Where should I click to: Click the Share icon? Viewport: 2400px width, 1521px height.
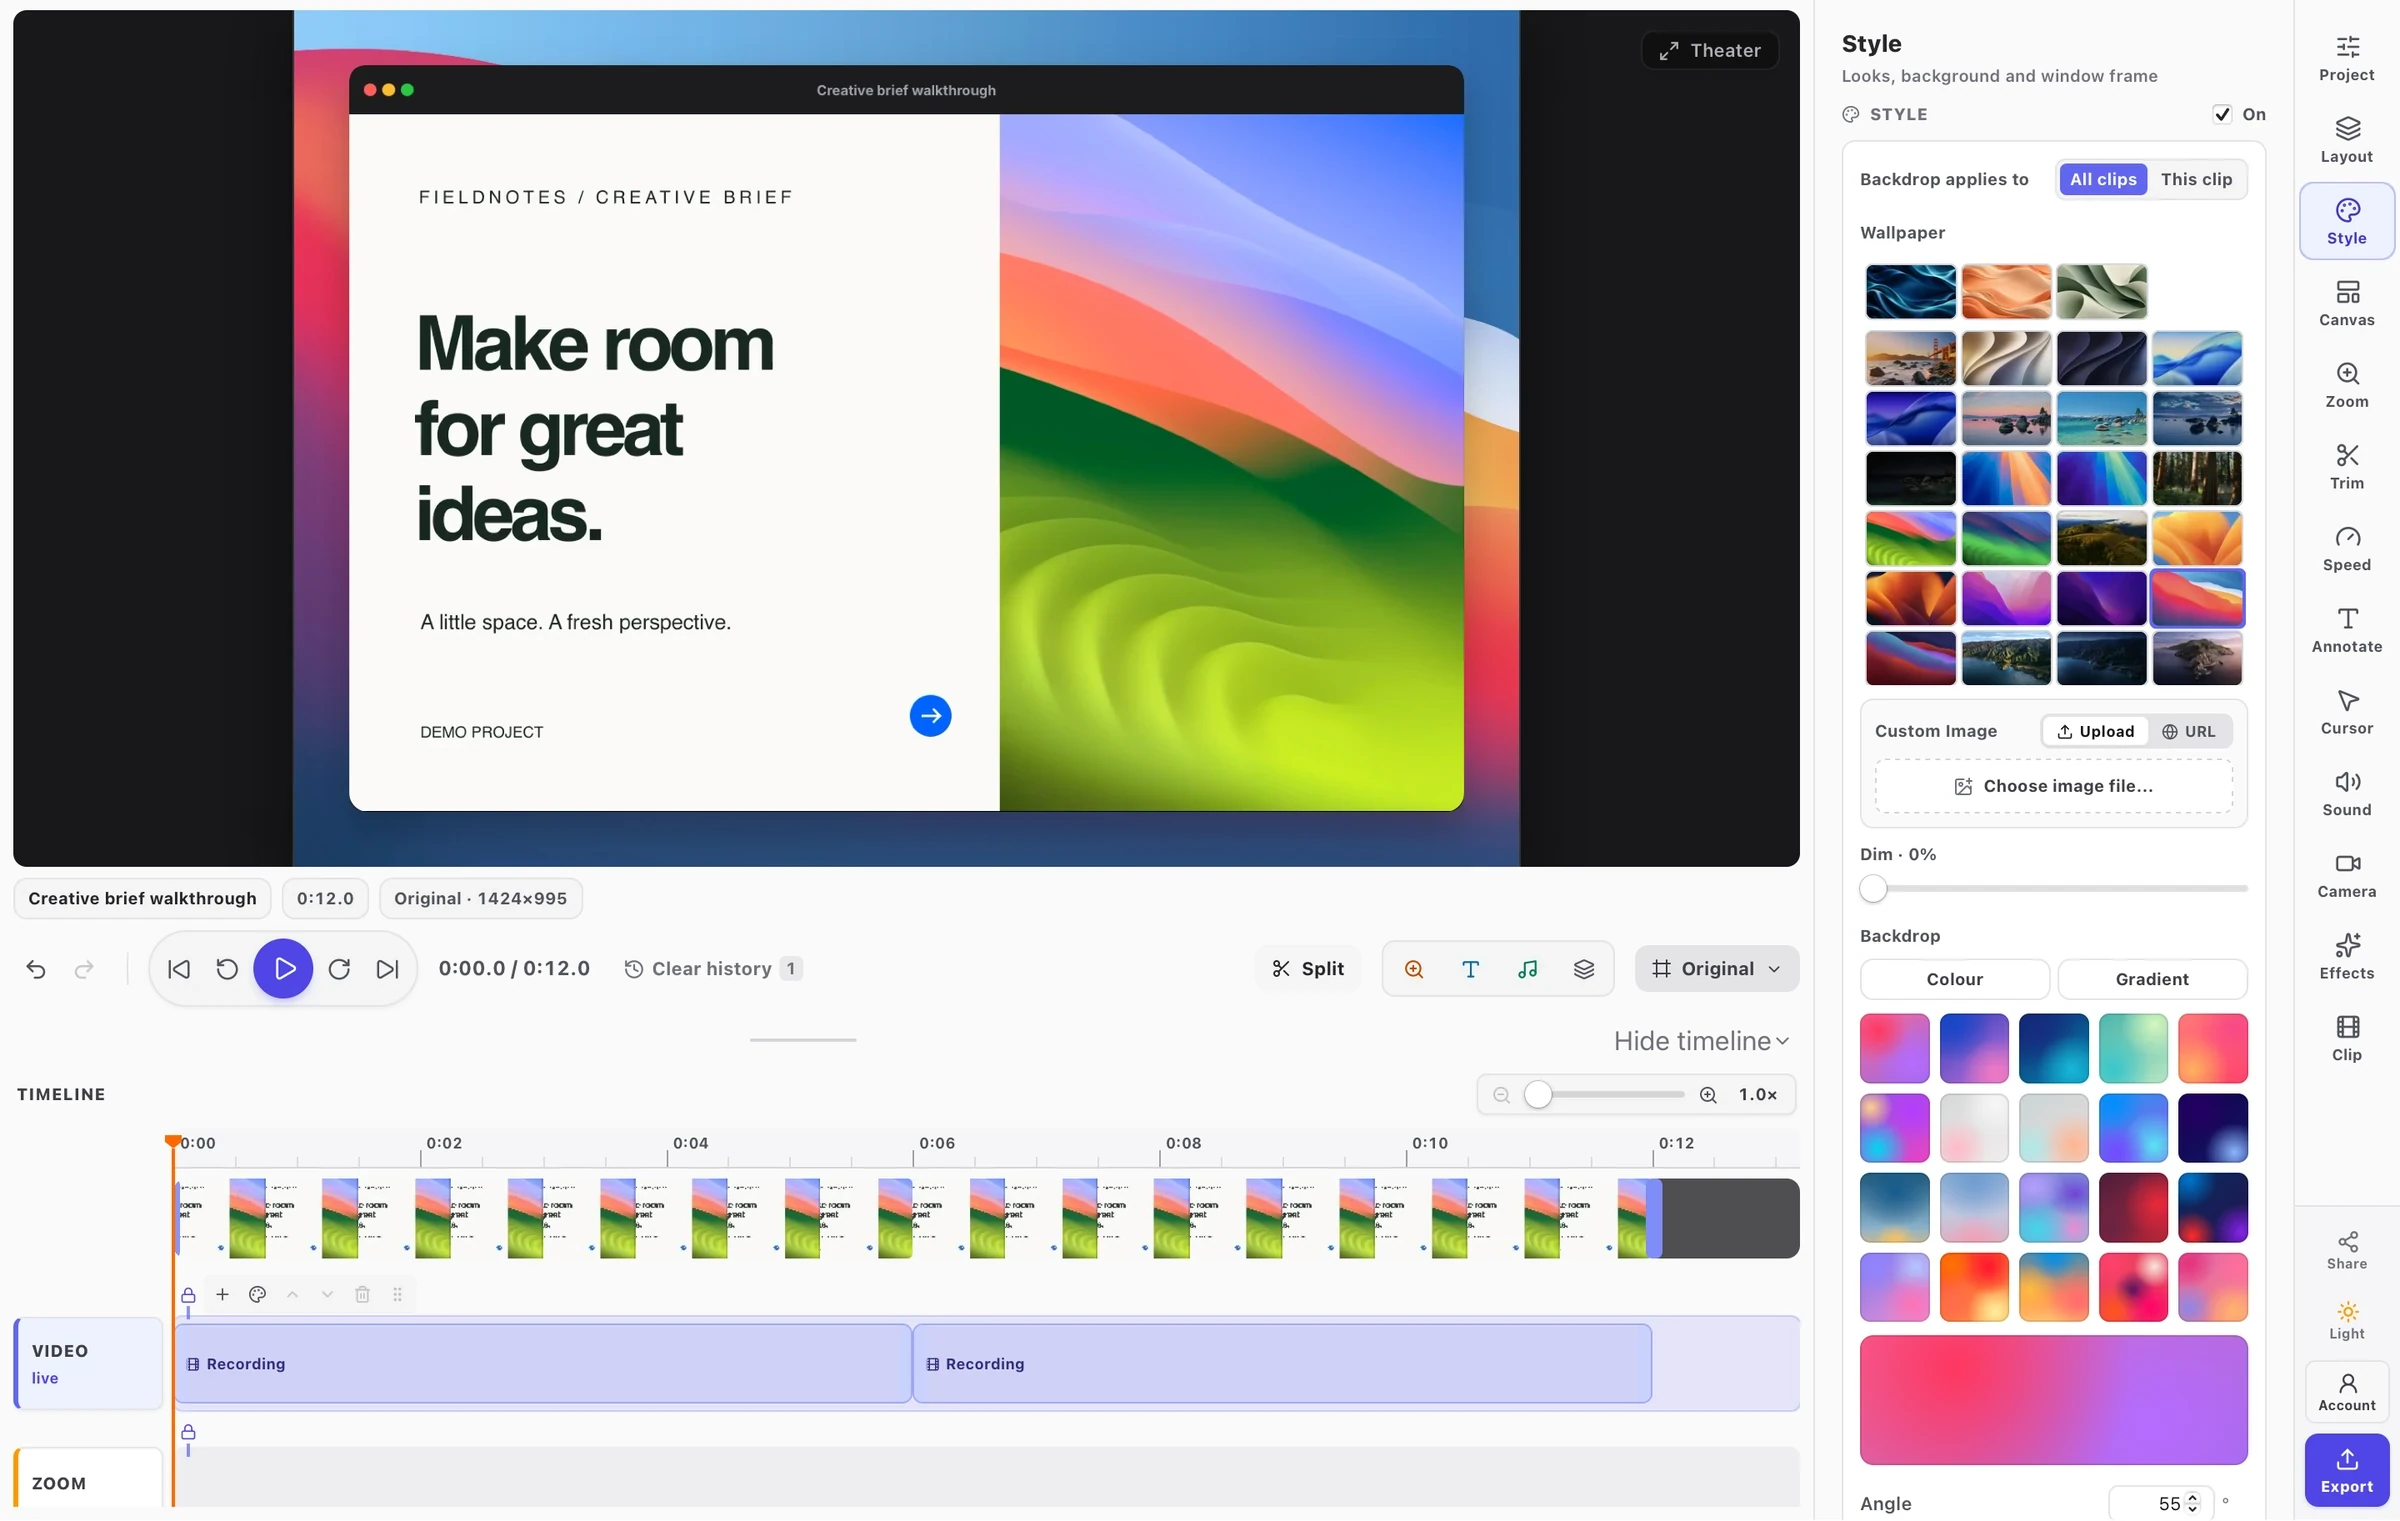pyautogui.click(x=2346, y=1250)
